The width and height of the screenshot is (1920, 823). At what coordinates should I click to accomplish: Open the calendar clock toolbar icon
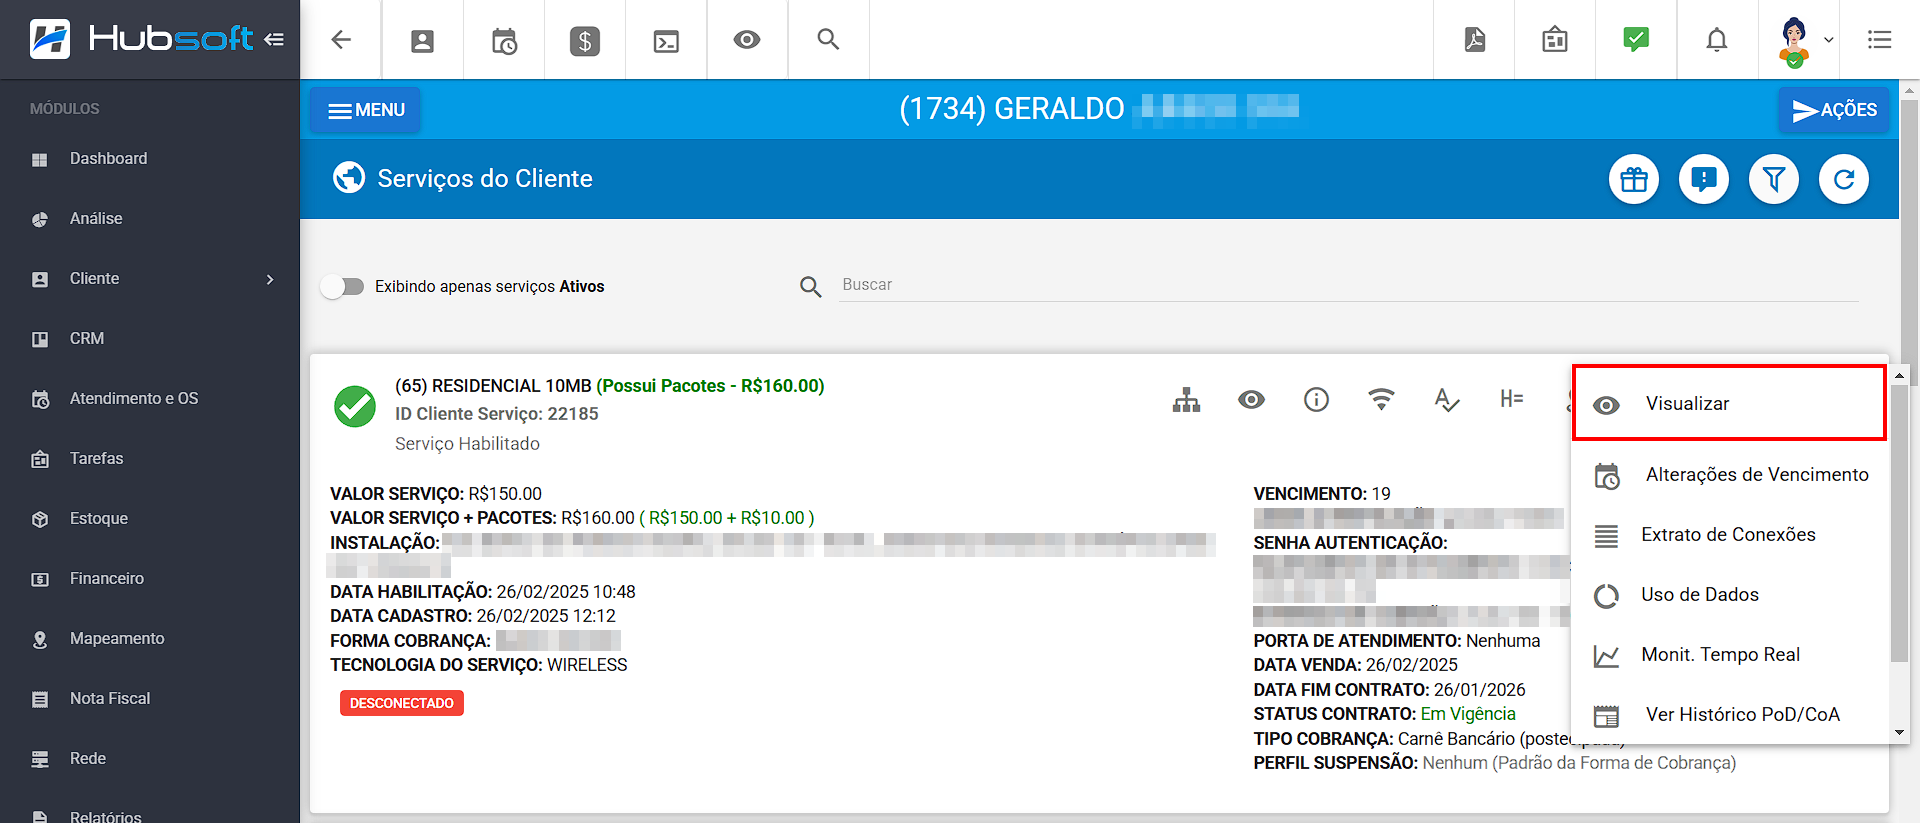tap(504, 40)
